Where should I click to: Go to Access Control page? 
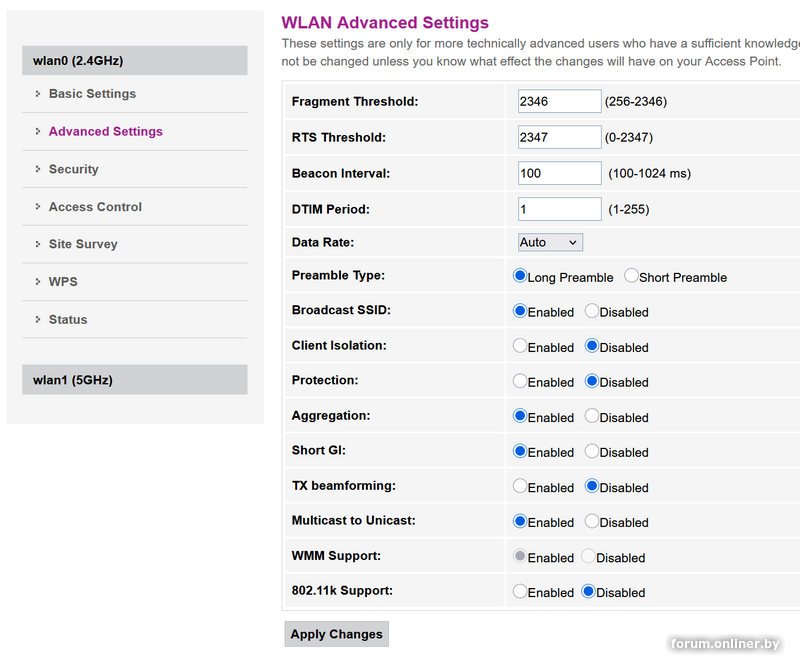click(95, 207)
